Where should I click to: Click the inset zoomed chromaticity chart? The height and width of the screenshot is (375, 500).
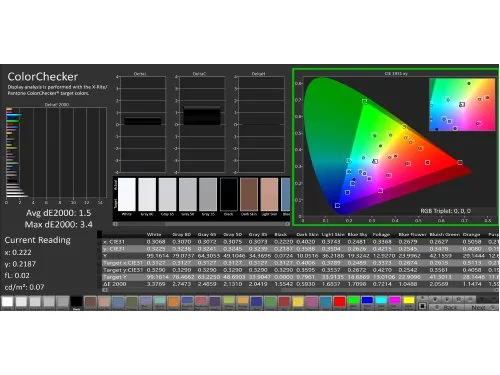click(462, 105)
